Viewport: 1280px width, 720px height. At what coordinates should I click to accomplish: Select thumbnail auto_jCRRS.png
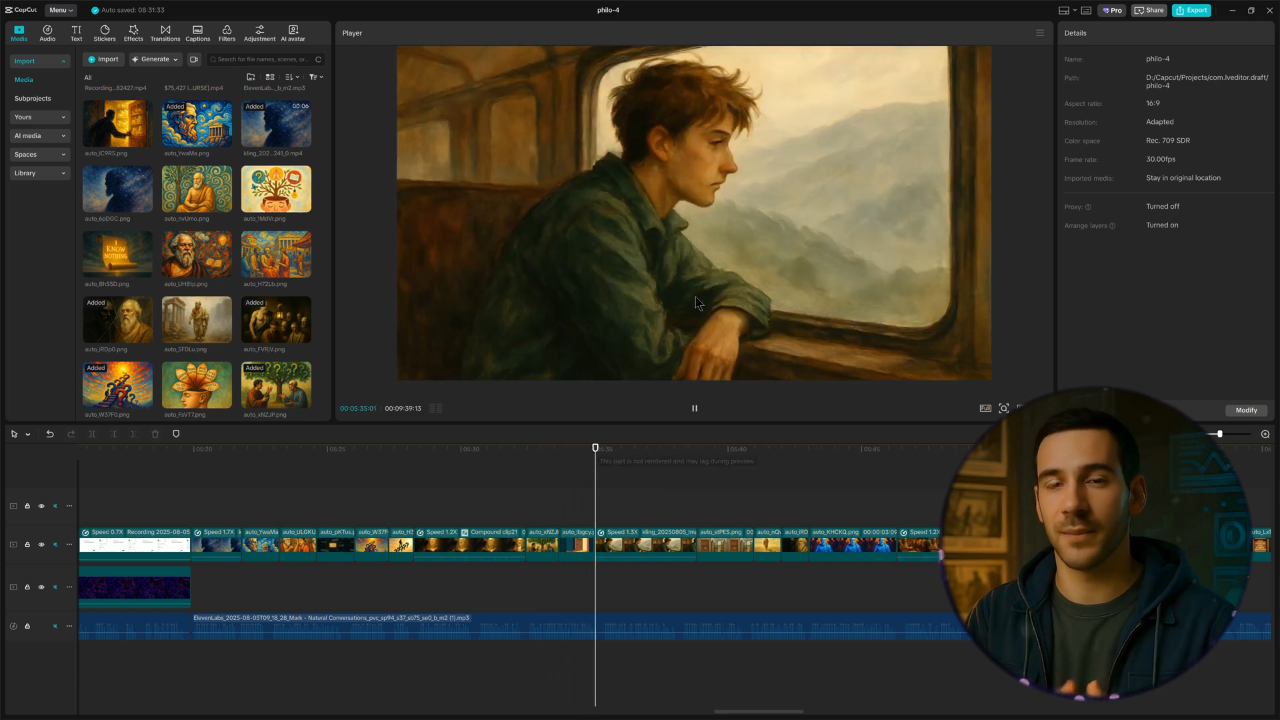click(118, 124)
